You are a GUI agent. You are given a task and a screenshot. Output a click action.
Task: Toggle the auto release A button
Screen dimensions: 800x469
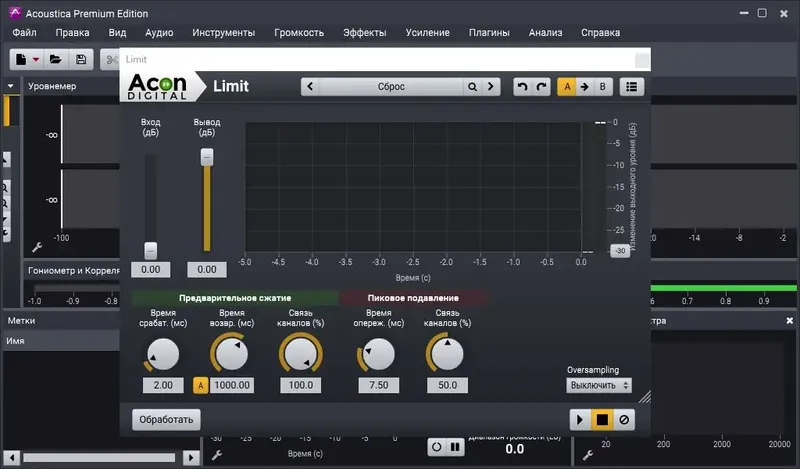coord(201,385)
